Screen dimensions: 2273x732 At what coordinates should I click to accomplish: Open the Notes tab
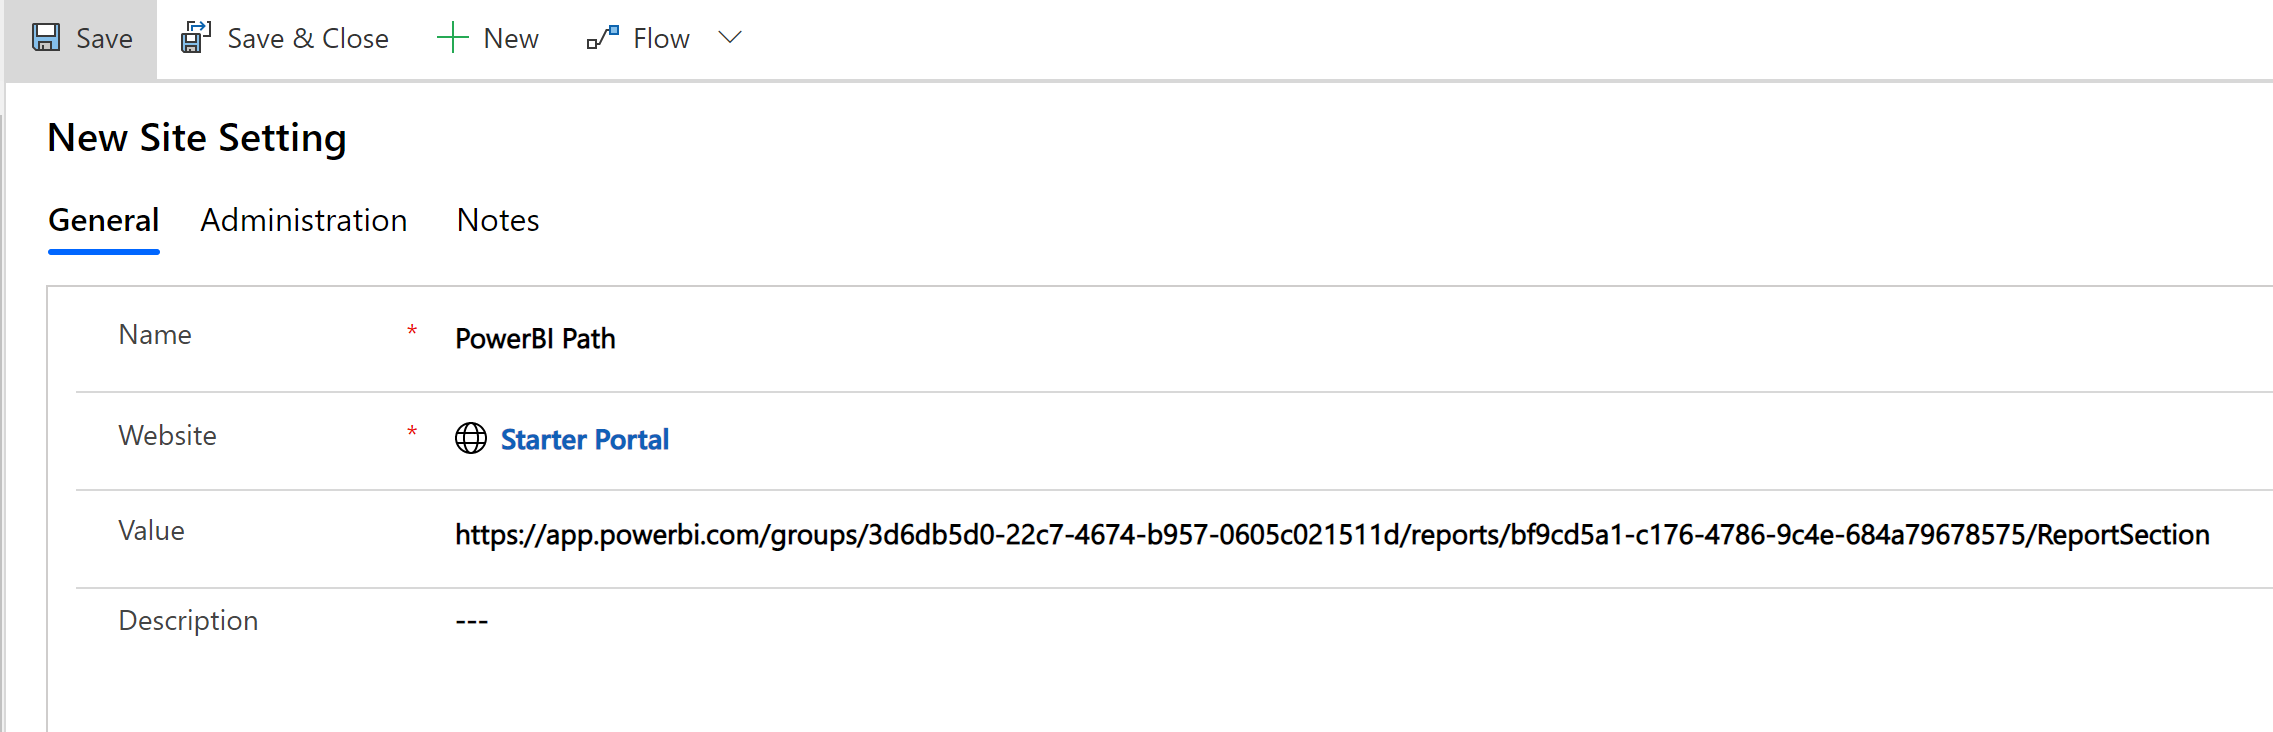pyautogui.click(x=498, y=220)
